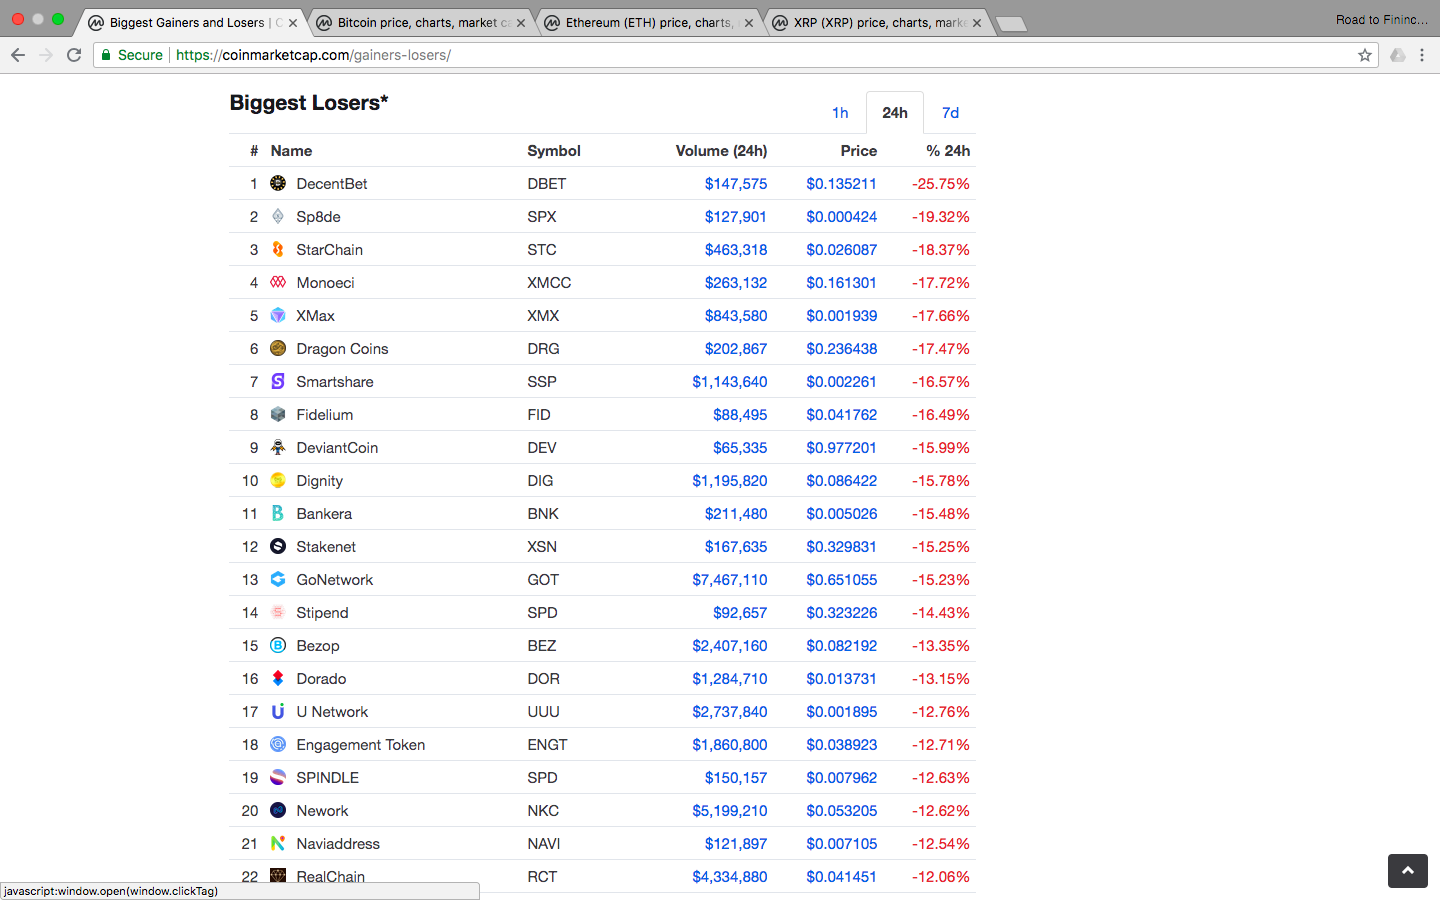Click the Sp8de coin logo icon
The image size is (1440, 900).
(278, 216)
